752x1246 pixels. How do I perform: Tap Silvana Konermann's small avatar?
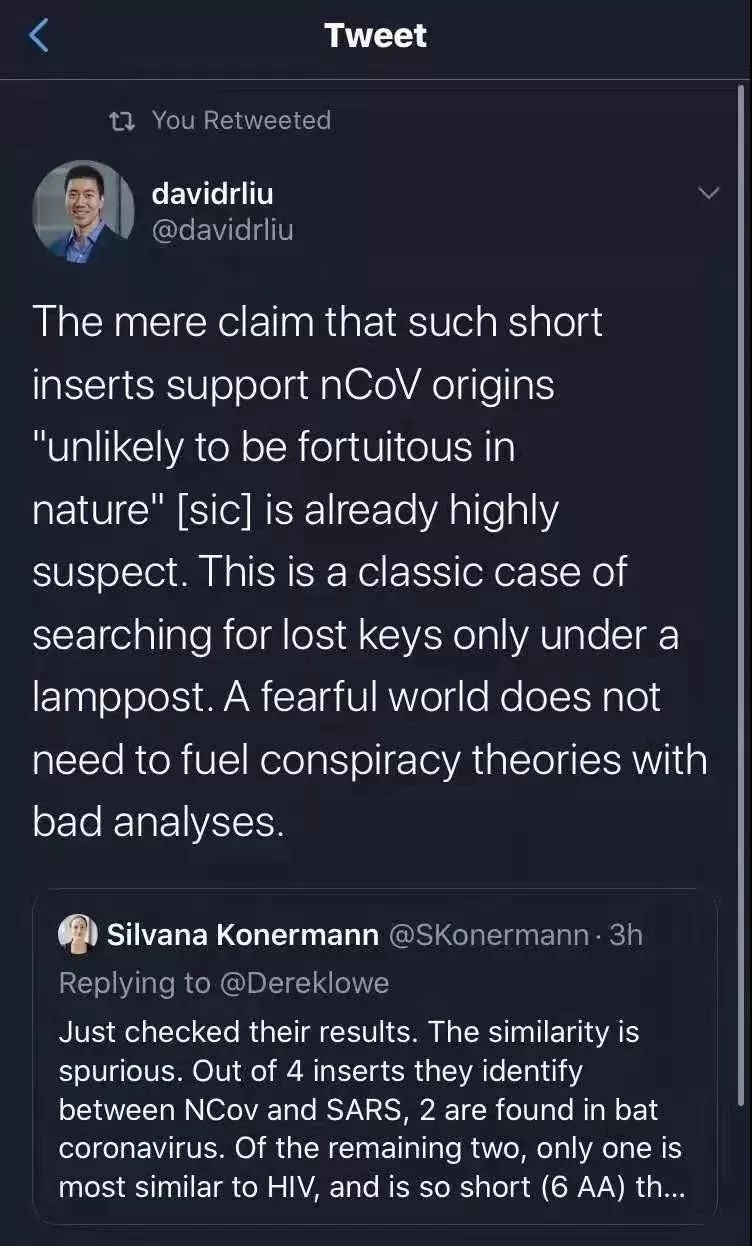coord(78,935)
